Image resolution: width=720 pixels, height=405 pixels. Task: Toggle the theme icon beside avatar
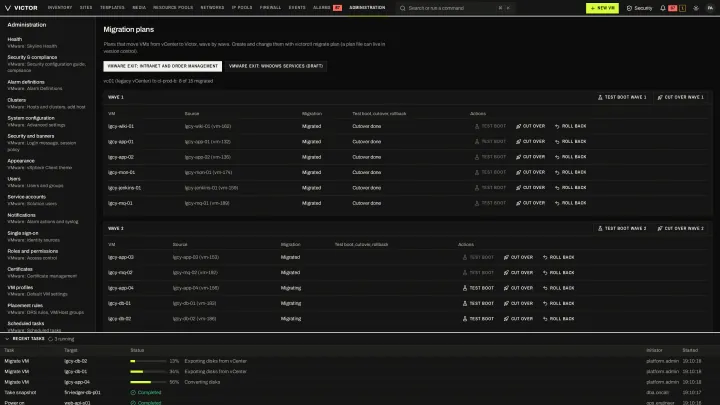coord(696,8)
